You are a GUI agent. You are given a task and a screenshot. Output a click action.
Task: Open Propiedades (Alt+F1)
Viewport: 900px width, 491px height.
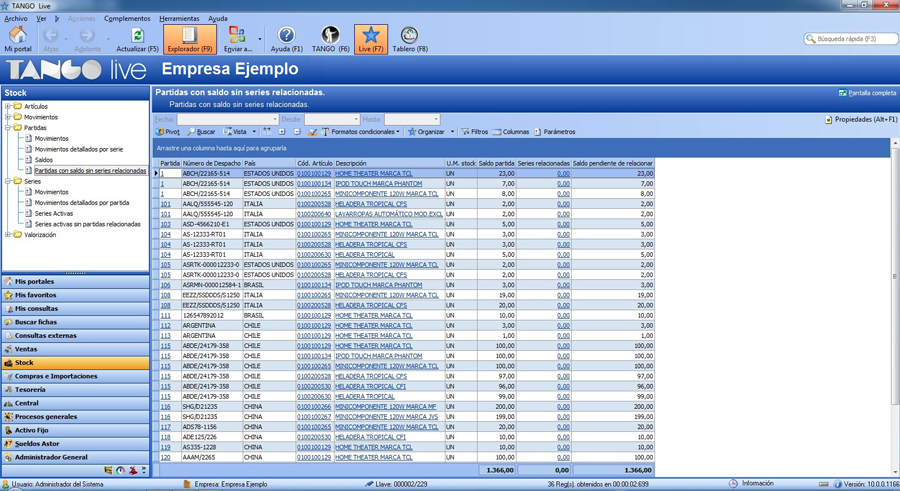click(x=861, y=119)
